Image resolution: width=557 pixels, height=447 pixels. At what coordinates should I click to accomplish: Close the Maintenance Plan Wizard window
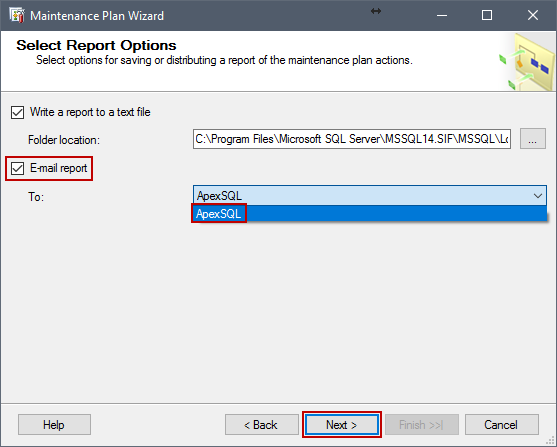pyautogui.click(x=532, y=15)
